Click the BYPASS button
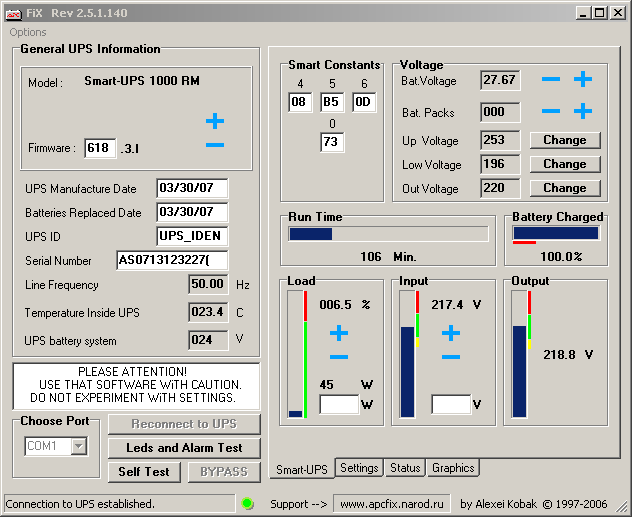 click(x=224, y=472)
